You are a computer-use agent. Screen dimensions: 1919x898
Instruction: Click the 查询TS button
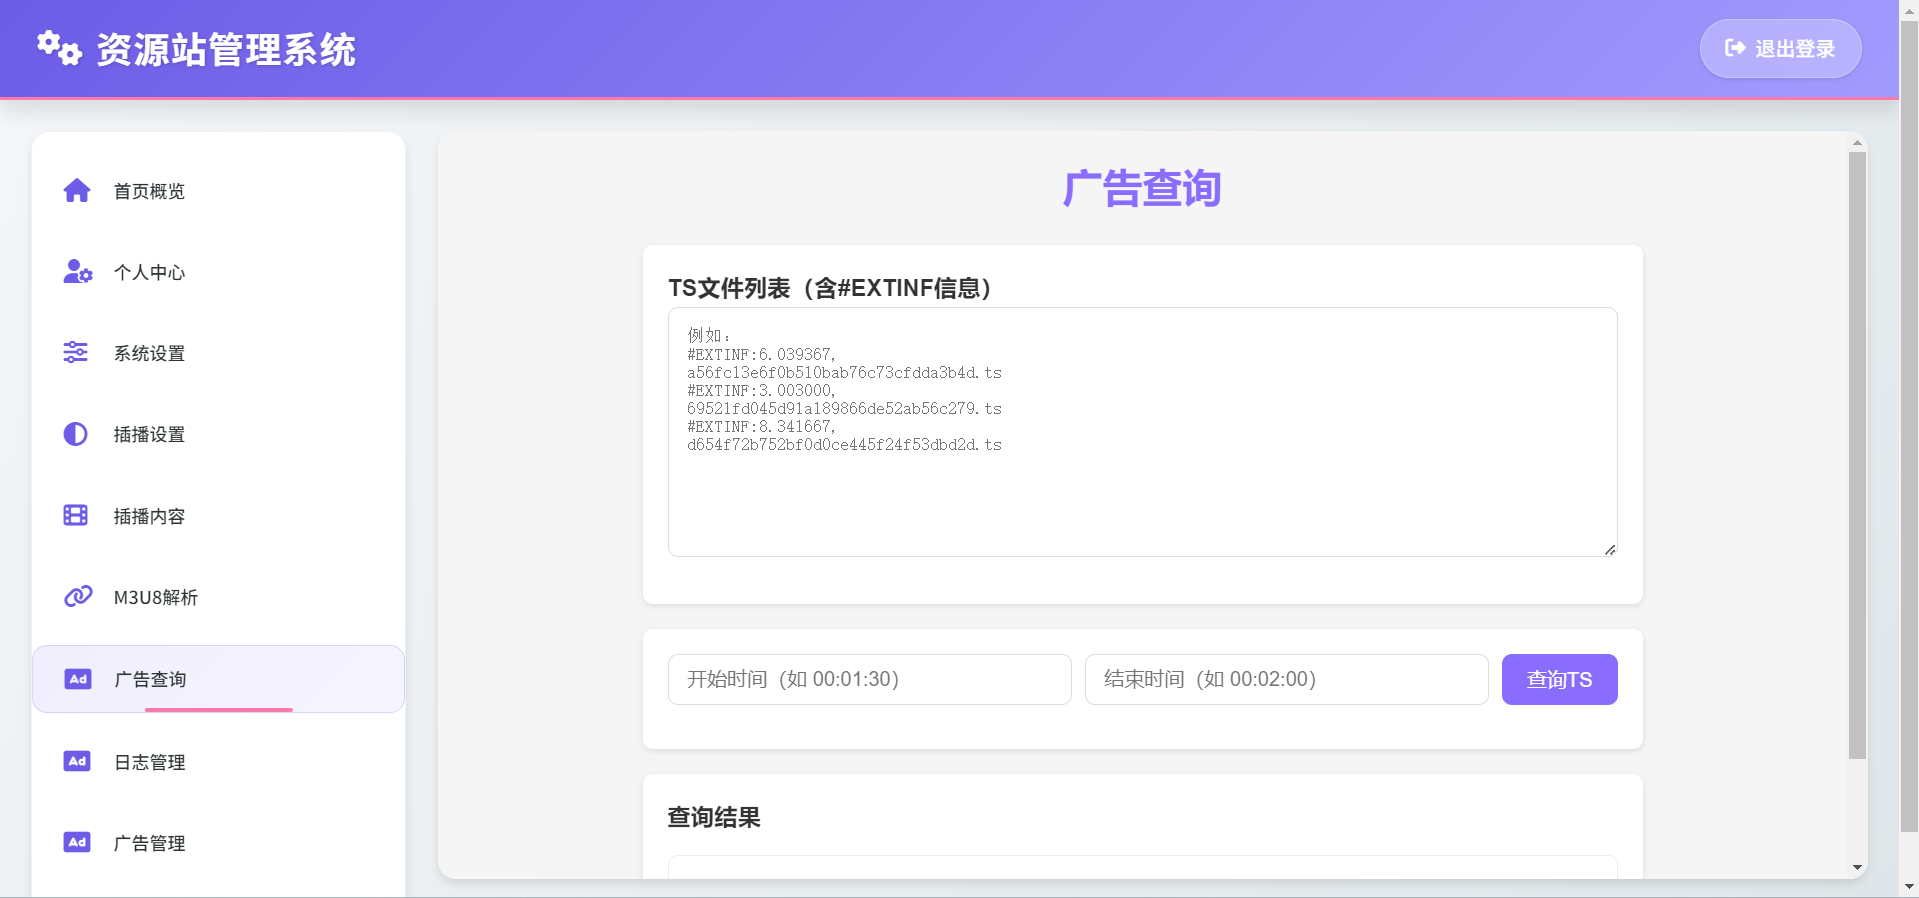tap(1559, 679)
